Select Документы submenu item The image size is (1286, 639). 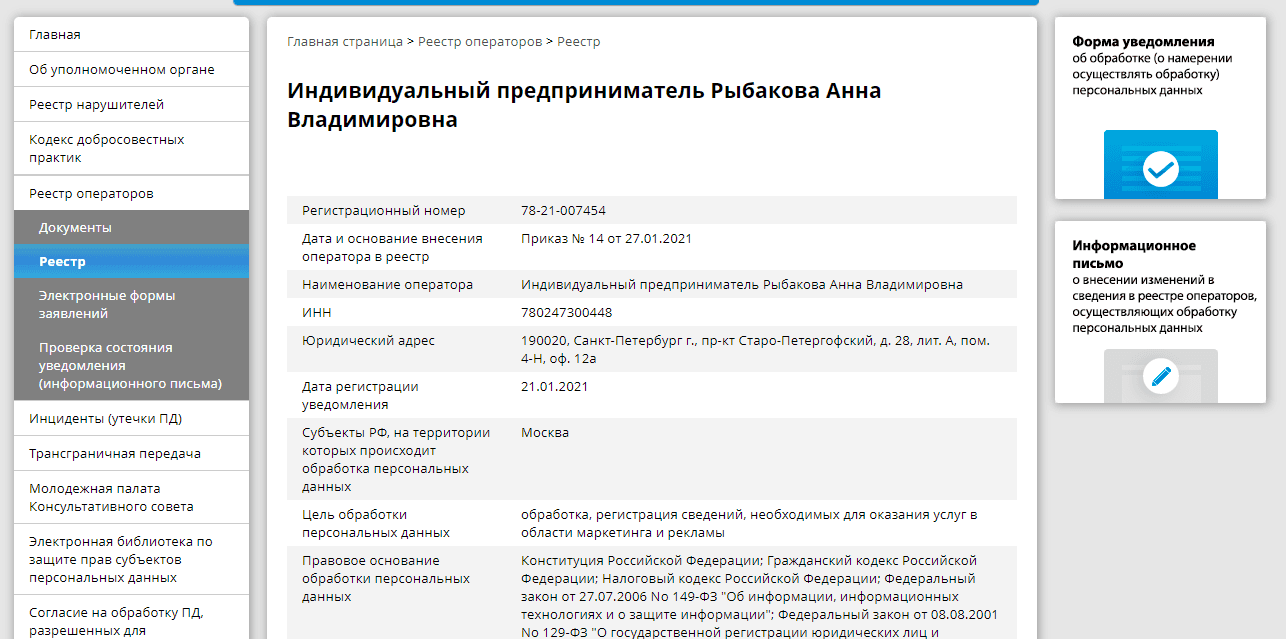[x=75, y=228]
